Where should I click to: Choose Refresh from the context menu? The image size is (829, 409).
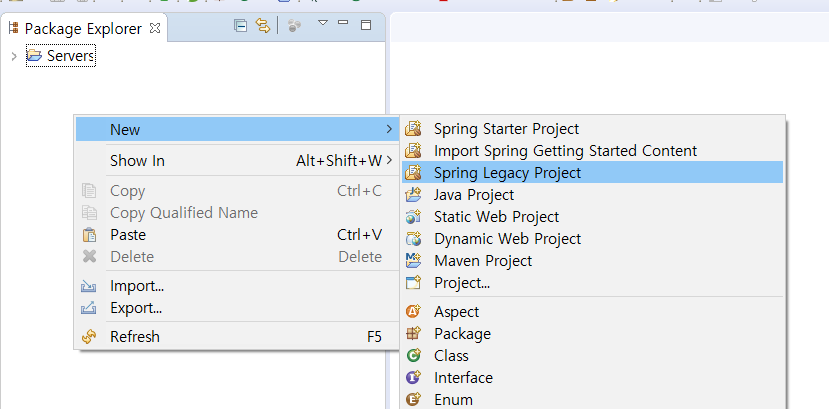[x=237, y=337]
